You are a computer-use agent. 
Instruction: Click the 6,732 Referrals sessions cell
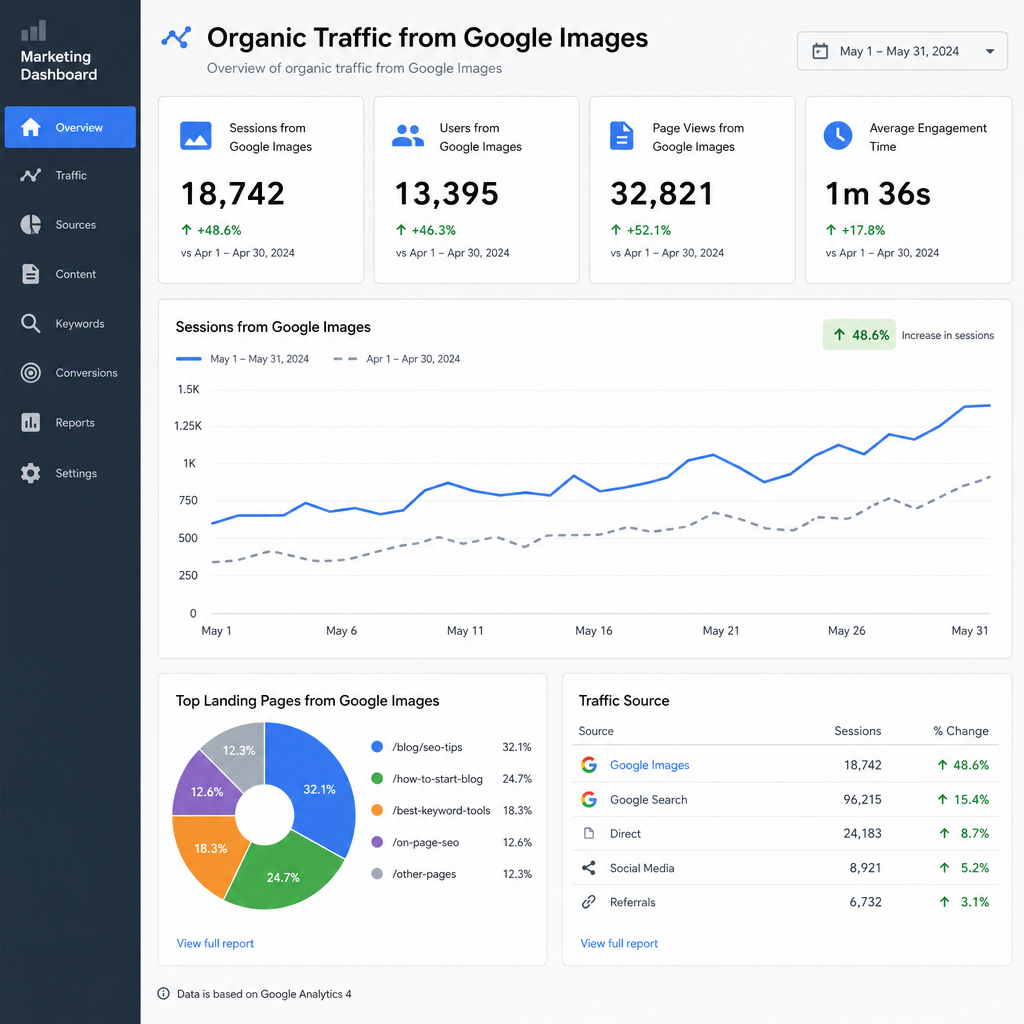[x=865, y=902]
